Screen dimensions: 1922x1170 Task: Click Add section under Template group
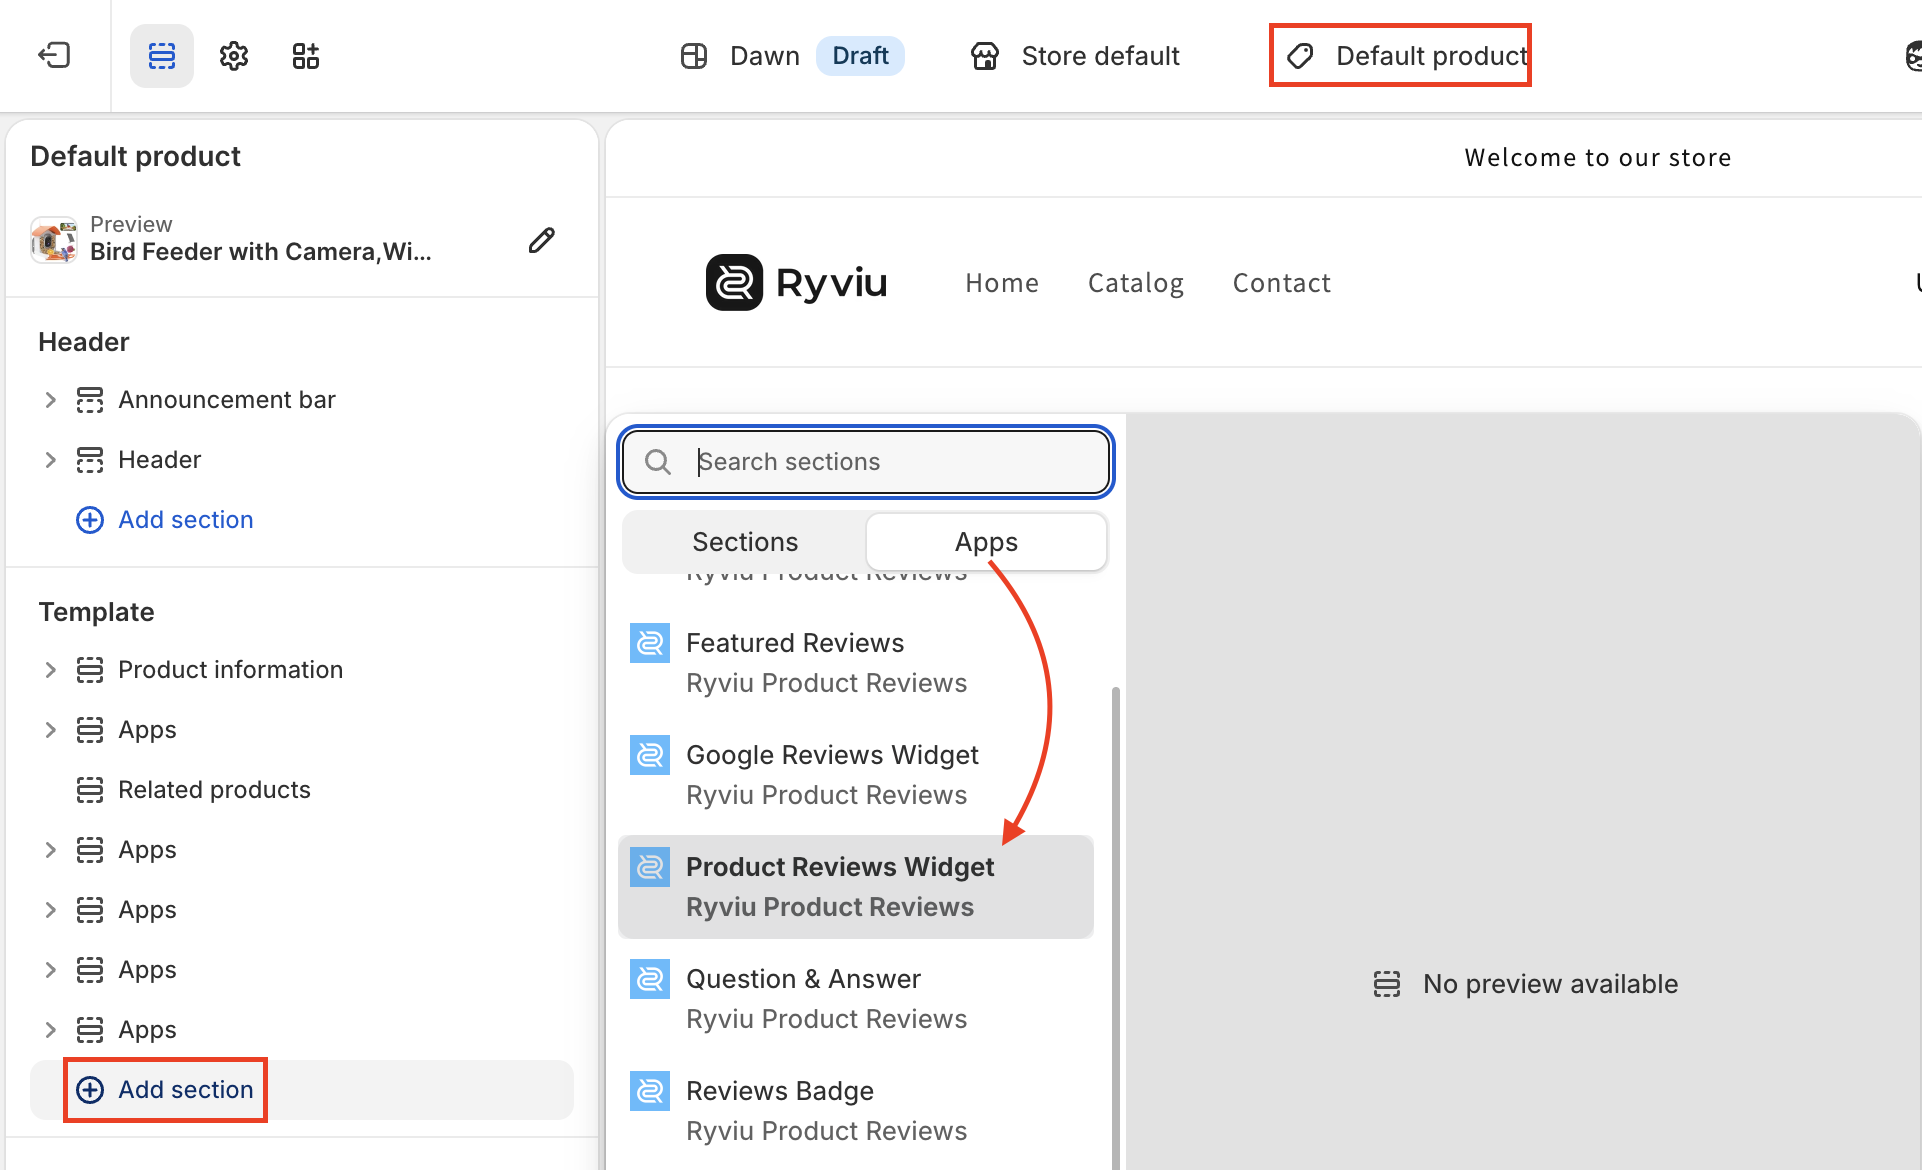click(x=165, y=1090)
